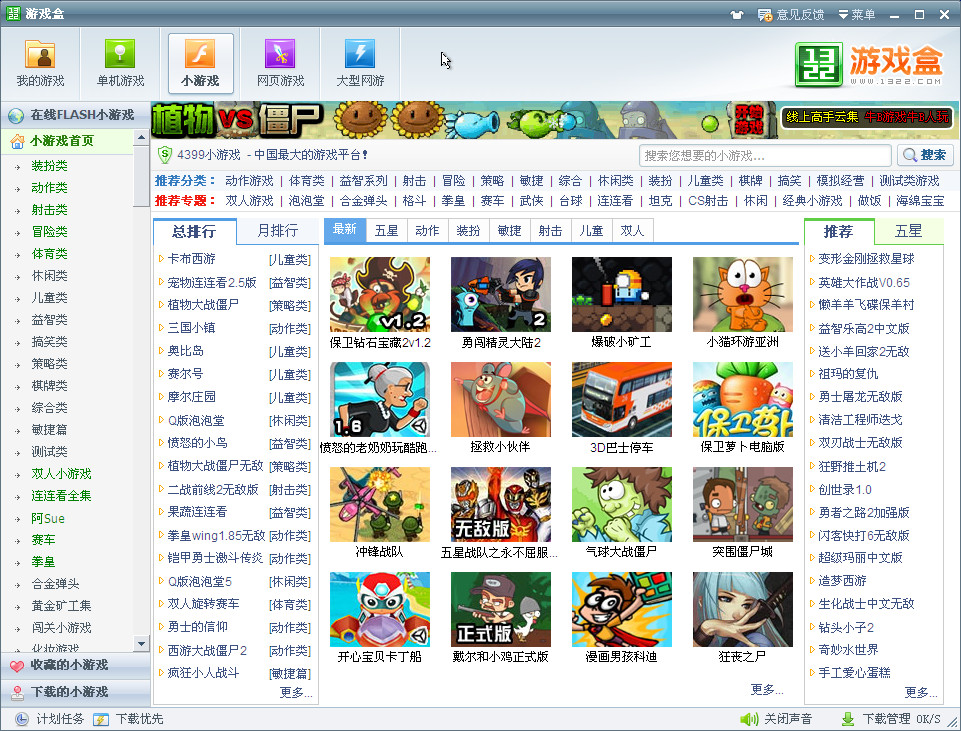Open 变形金刚拯救星球 recommendation
The width and height of the screenshot is (961, 731).
[x=865, y=259]
